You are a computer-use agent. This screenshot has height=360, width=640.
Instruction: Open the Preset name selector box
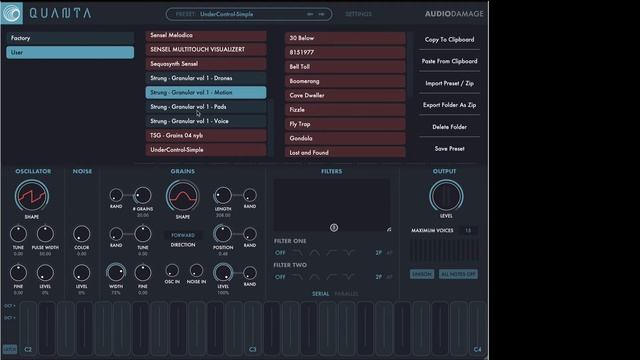click(x=249, y=14)
